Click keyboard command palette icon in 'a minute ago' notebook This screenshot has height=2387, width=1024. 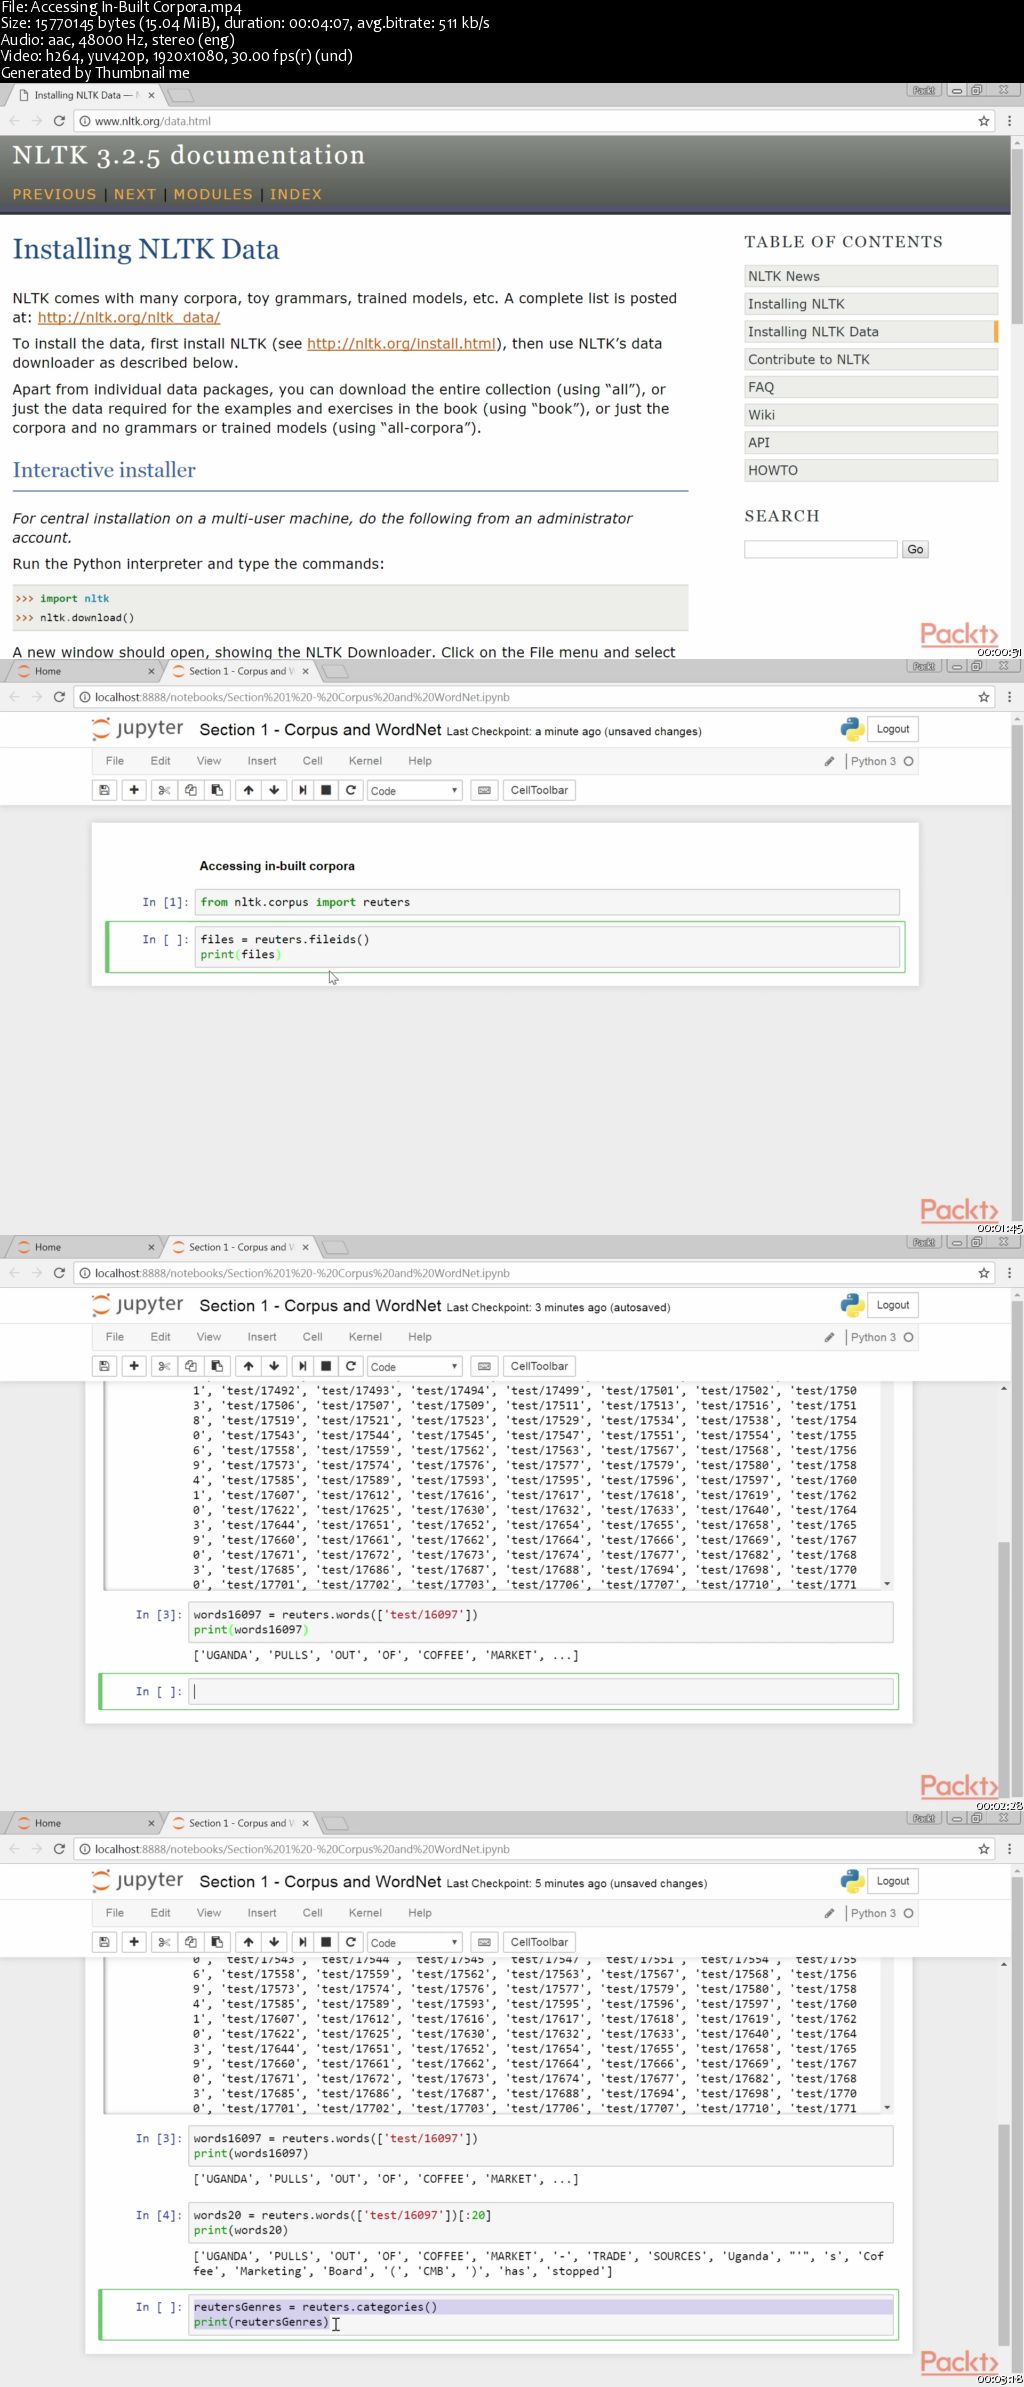pos(484,790)
